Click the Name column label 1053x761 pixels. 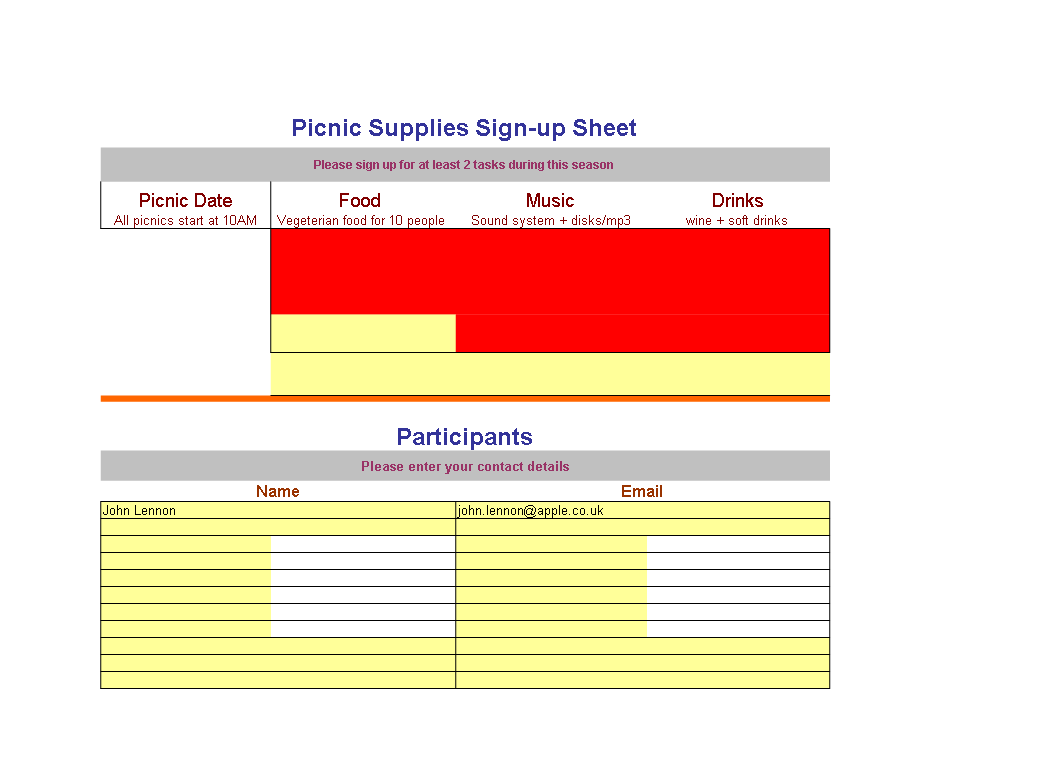coord(277,491)
